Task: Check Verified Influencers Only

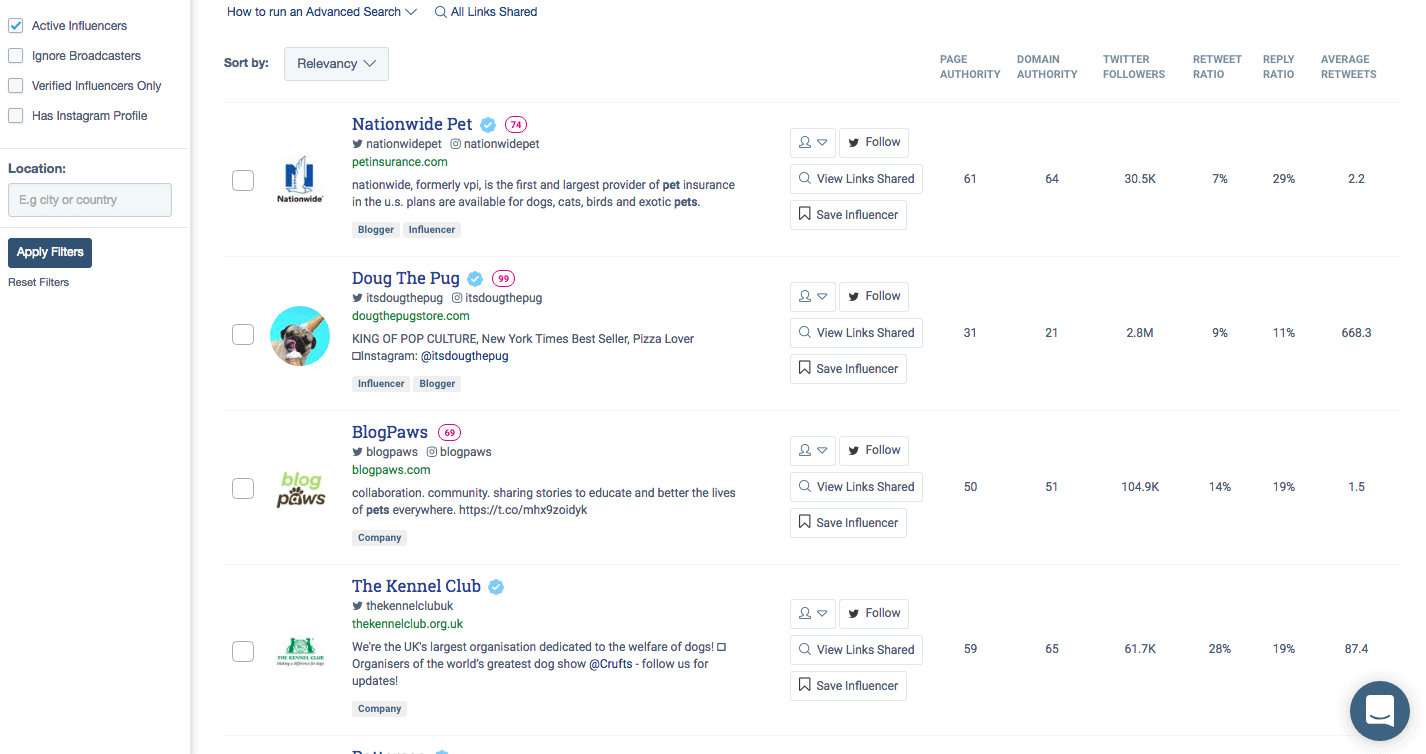Action: pyautogui.click(x=15, y=85)
